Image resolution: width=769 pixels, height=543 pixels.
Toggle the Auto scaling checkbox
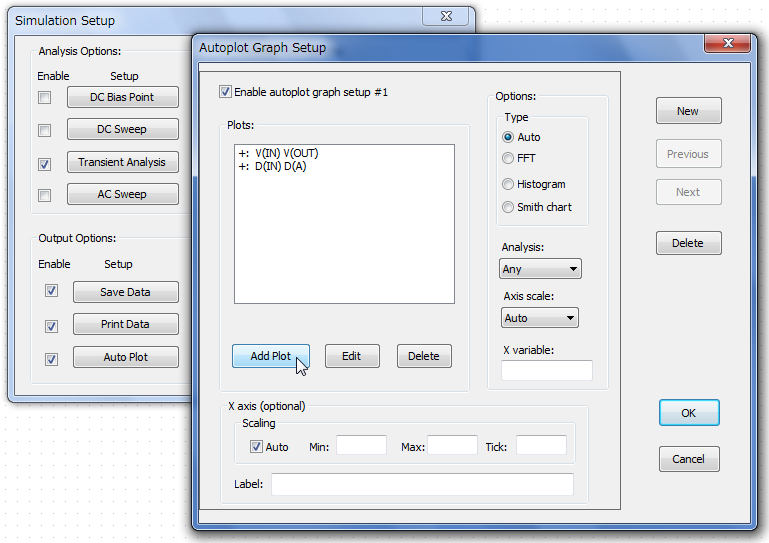point(257,446)
